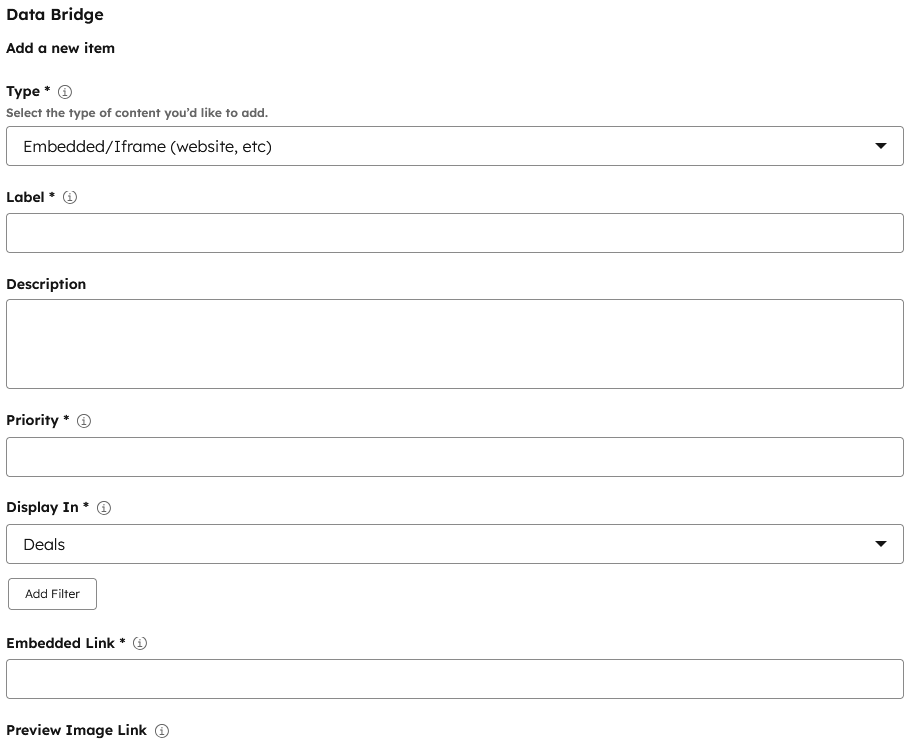915x739 pixels.
Task: Click the Embedded Link info icon
Action: (140, 644)
